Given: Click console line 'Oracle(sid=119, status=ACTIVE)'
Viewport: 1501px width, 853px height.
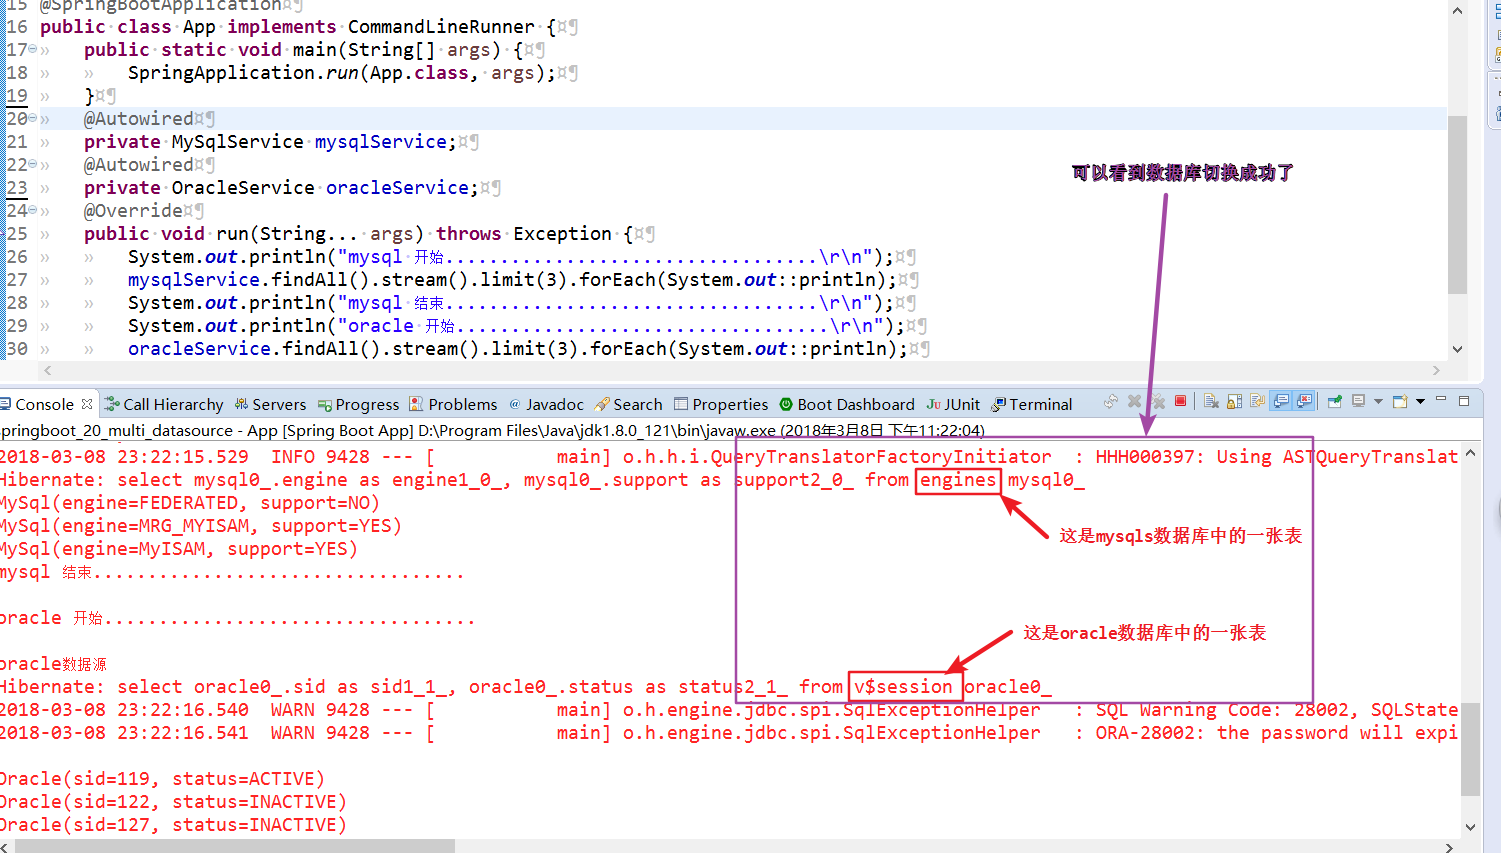Looking at the screenshot, I should (x=162, y=779).
